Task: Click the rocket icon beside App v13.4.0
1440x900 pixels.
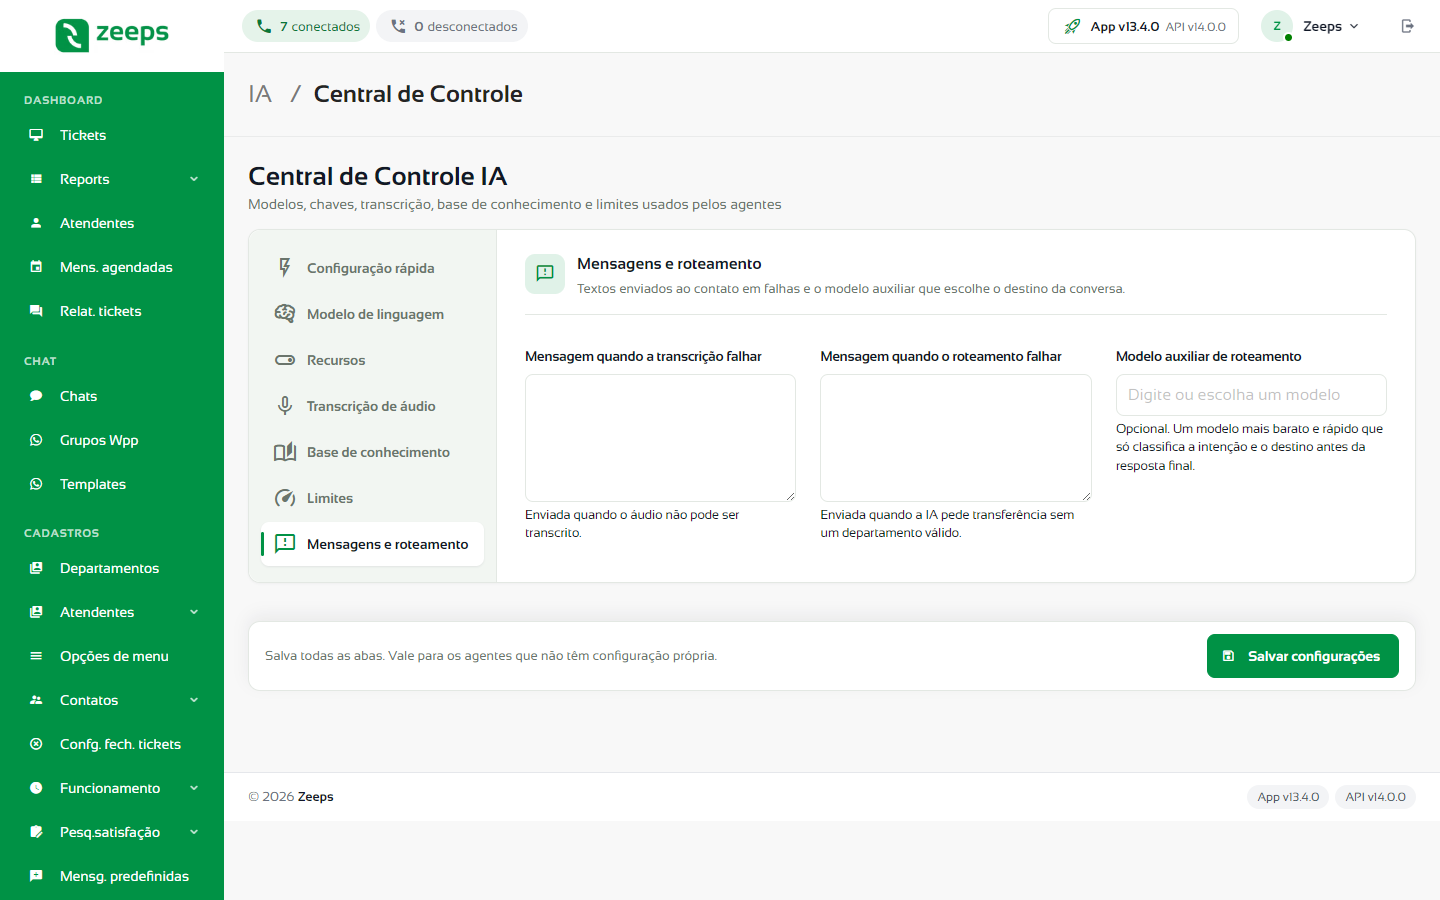Action: (1072, 26)
